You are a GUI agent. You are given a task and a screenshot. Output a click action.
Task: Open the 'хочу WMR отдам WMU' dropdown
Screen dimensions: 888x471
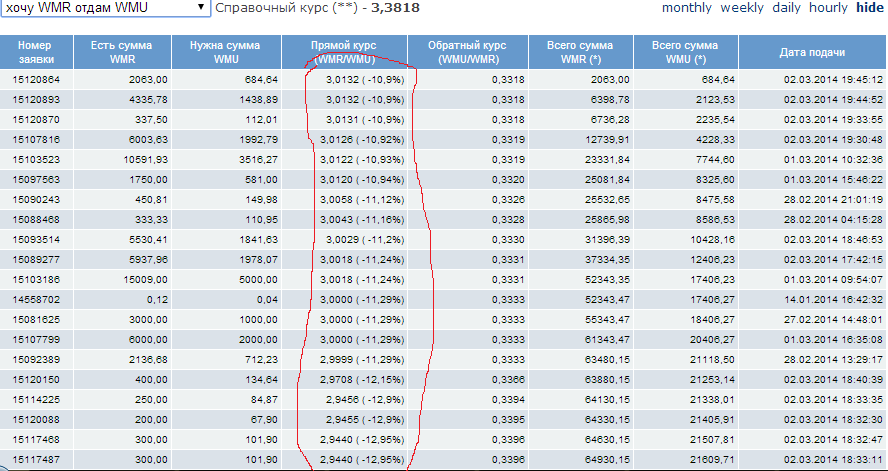tap(105, 8)
